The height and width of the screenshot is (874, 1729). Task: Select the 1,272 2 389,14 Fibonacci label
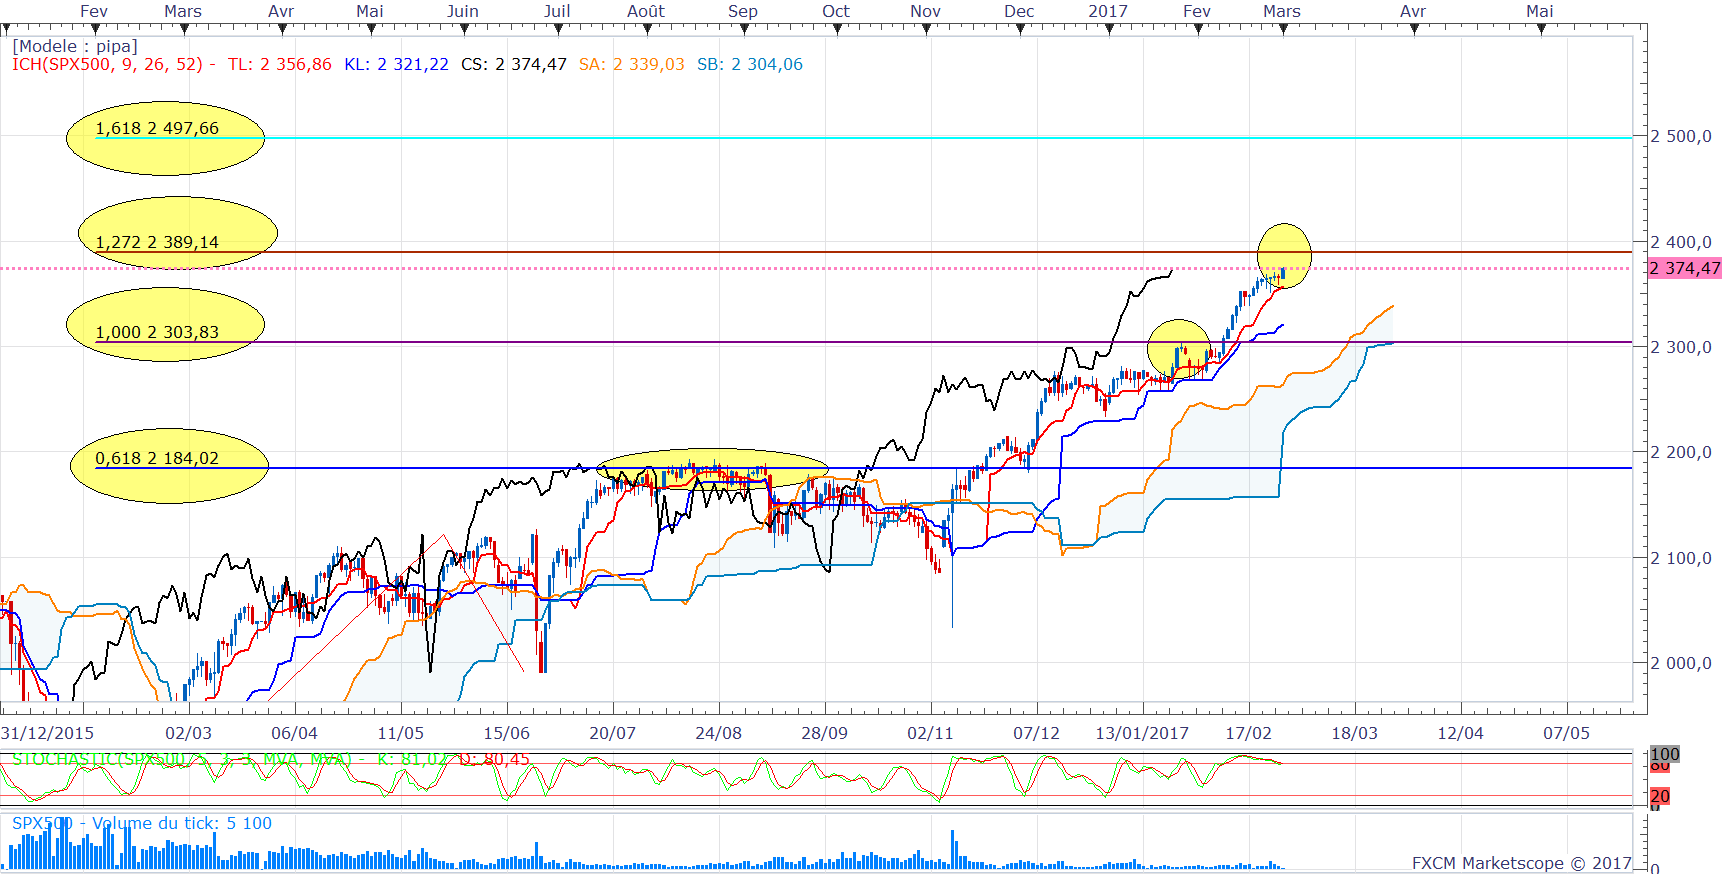(x=157, y=242)
